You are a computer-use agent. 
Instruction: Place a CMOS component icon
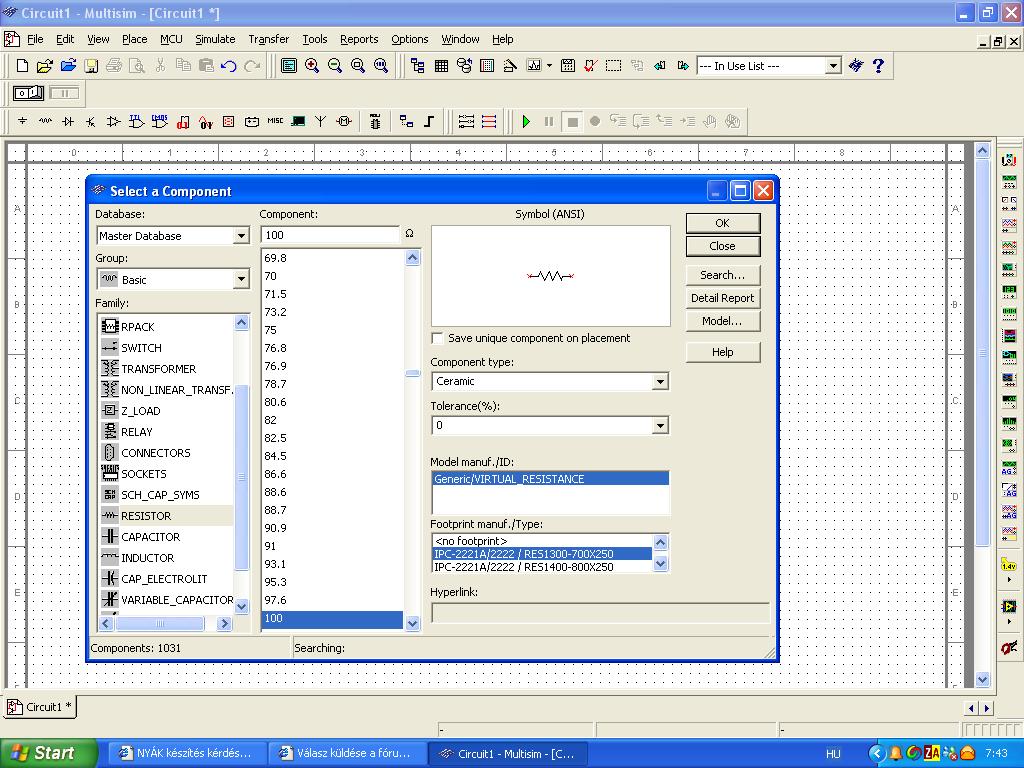[159, 121]
